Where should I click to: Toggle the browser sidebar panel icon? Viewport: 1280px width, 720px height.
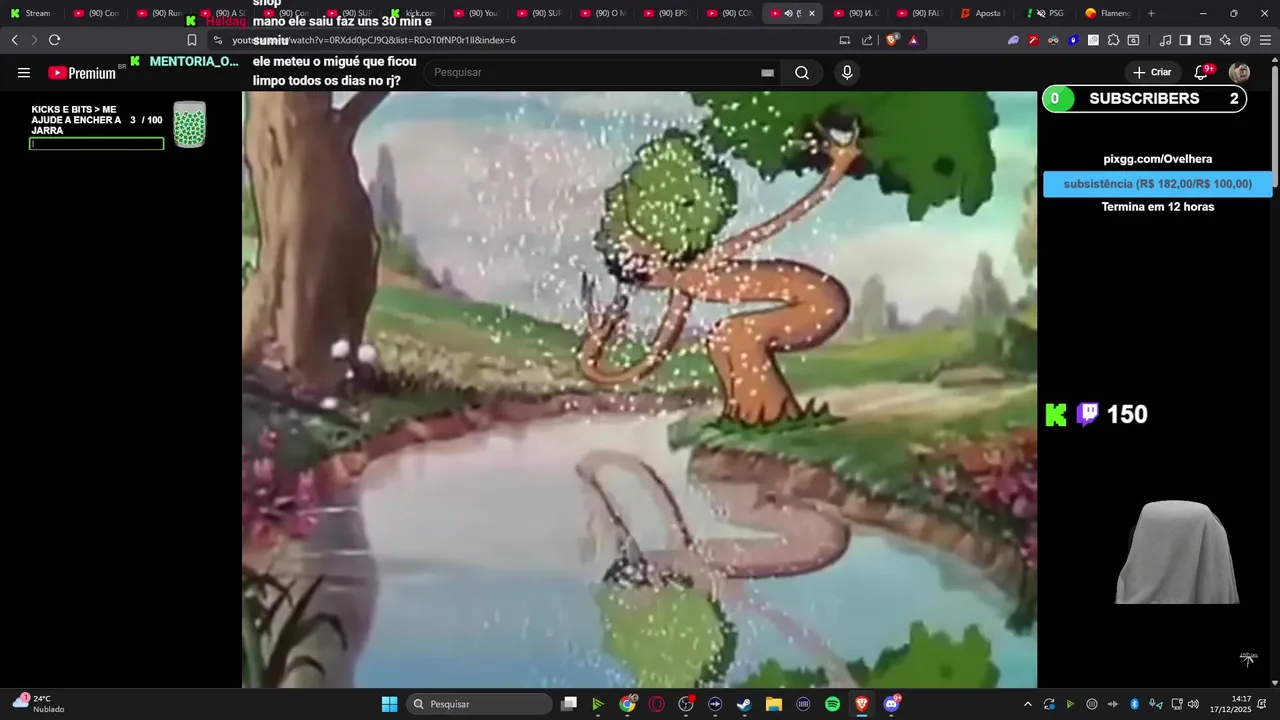click(1185, 40)
